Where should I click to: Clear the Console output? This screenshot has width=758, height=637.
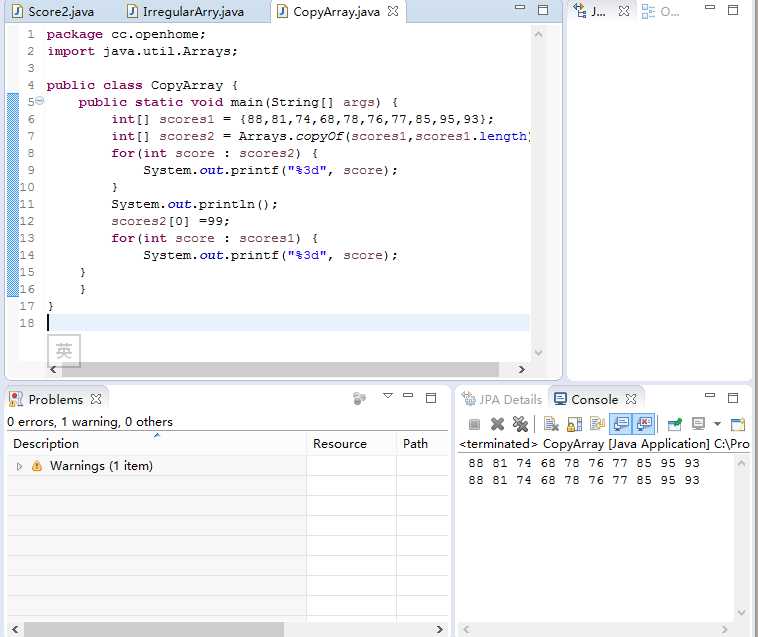click(x=551, y=424)
